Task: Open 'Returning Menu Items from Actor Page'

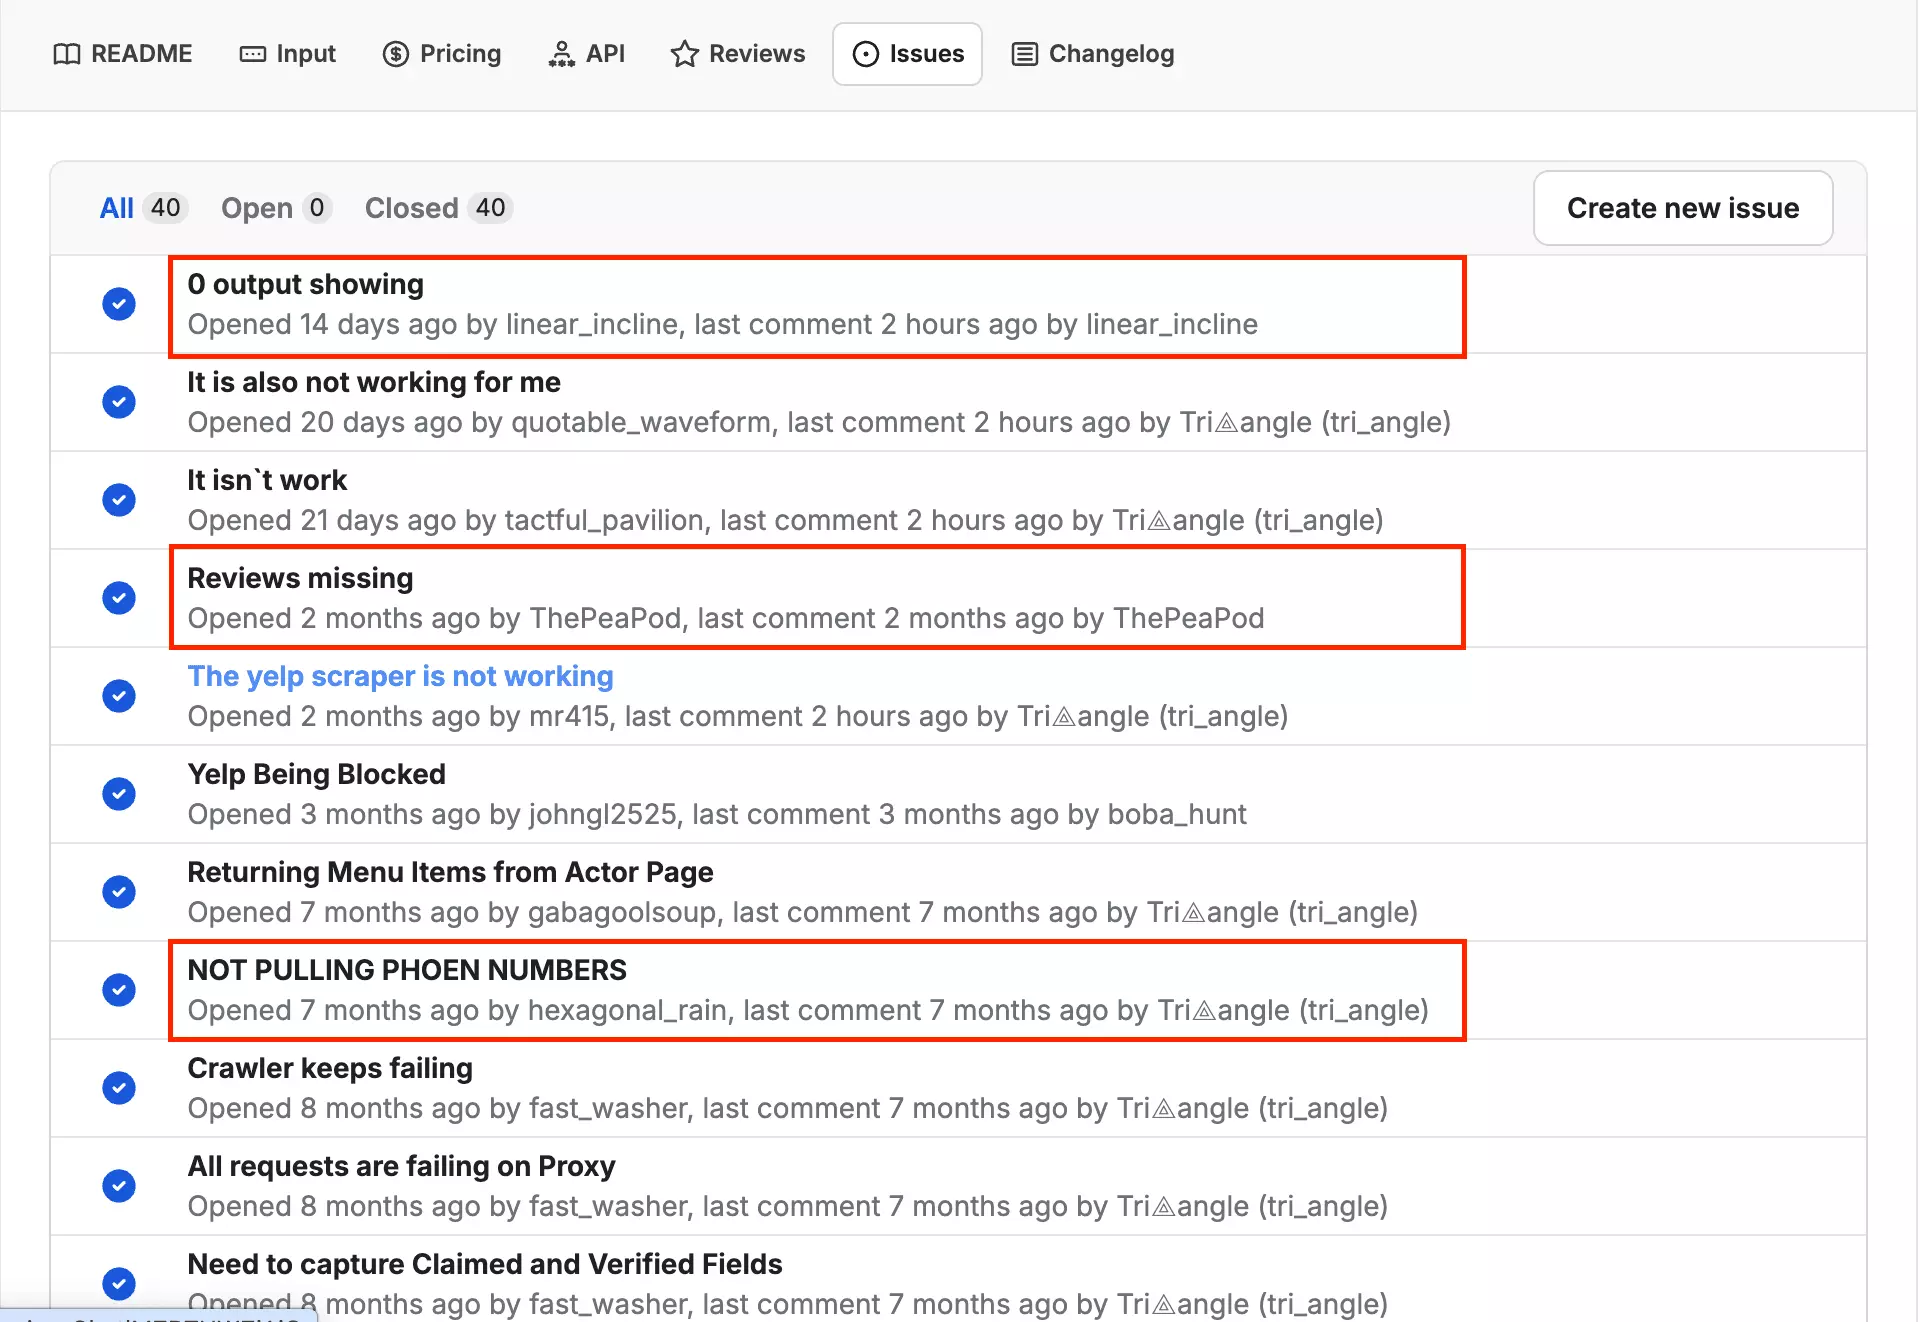Action: (450, 872)
